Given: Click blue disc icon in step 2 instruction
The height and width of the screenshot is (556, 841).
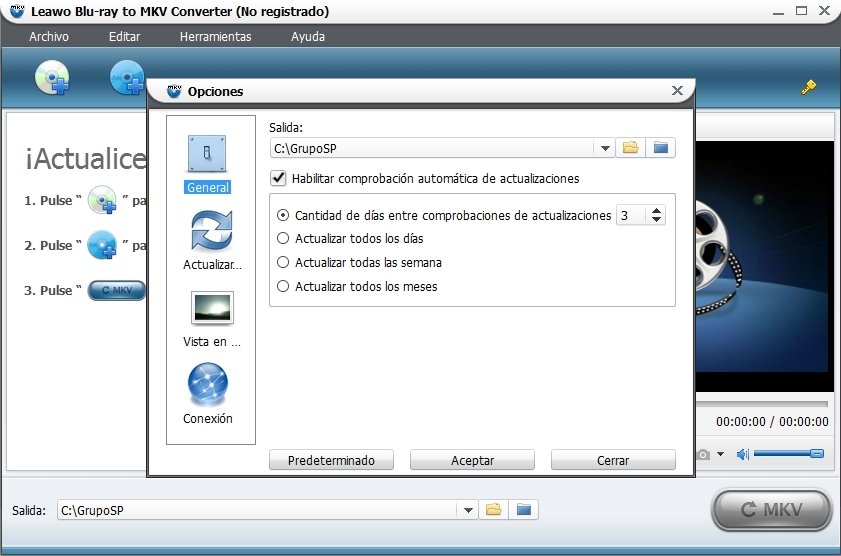Looking at the screenshot, I should pyautogui.click(x=102, y=244).
